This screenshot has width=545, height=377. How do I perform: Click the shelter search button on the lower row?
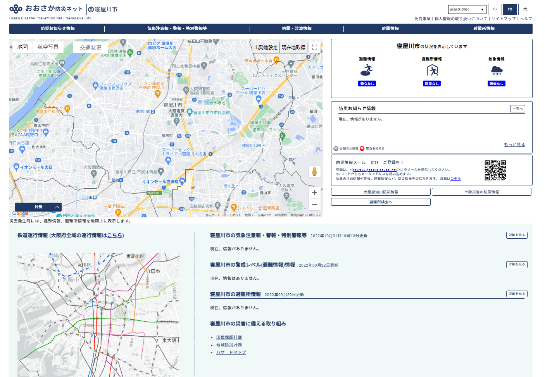tap(381, 202)
